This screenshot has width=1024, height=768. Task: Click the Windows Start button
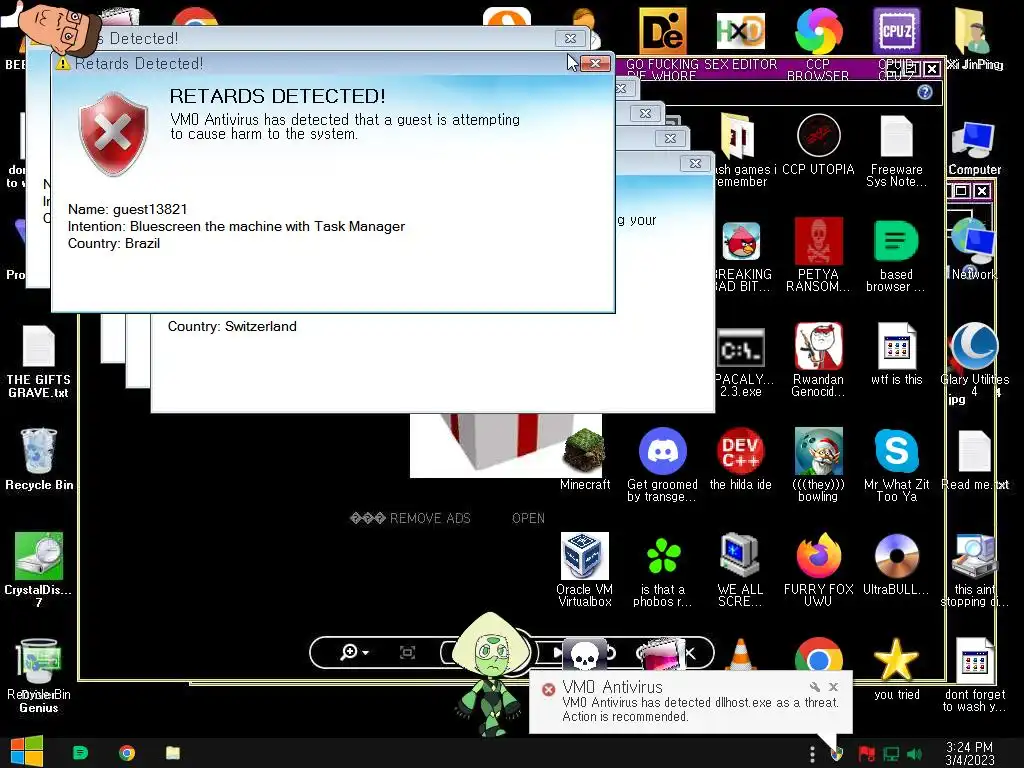26,752
